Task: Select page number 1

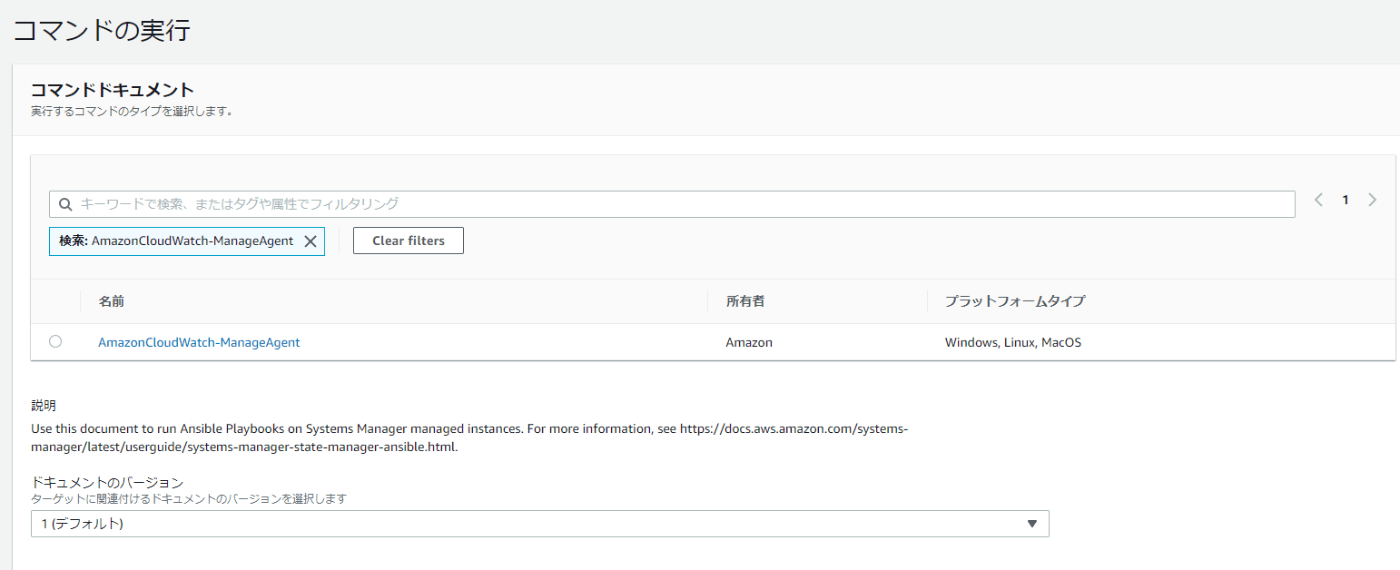Action: point(1345,200)
